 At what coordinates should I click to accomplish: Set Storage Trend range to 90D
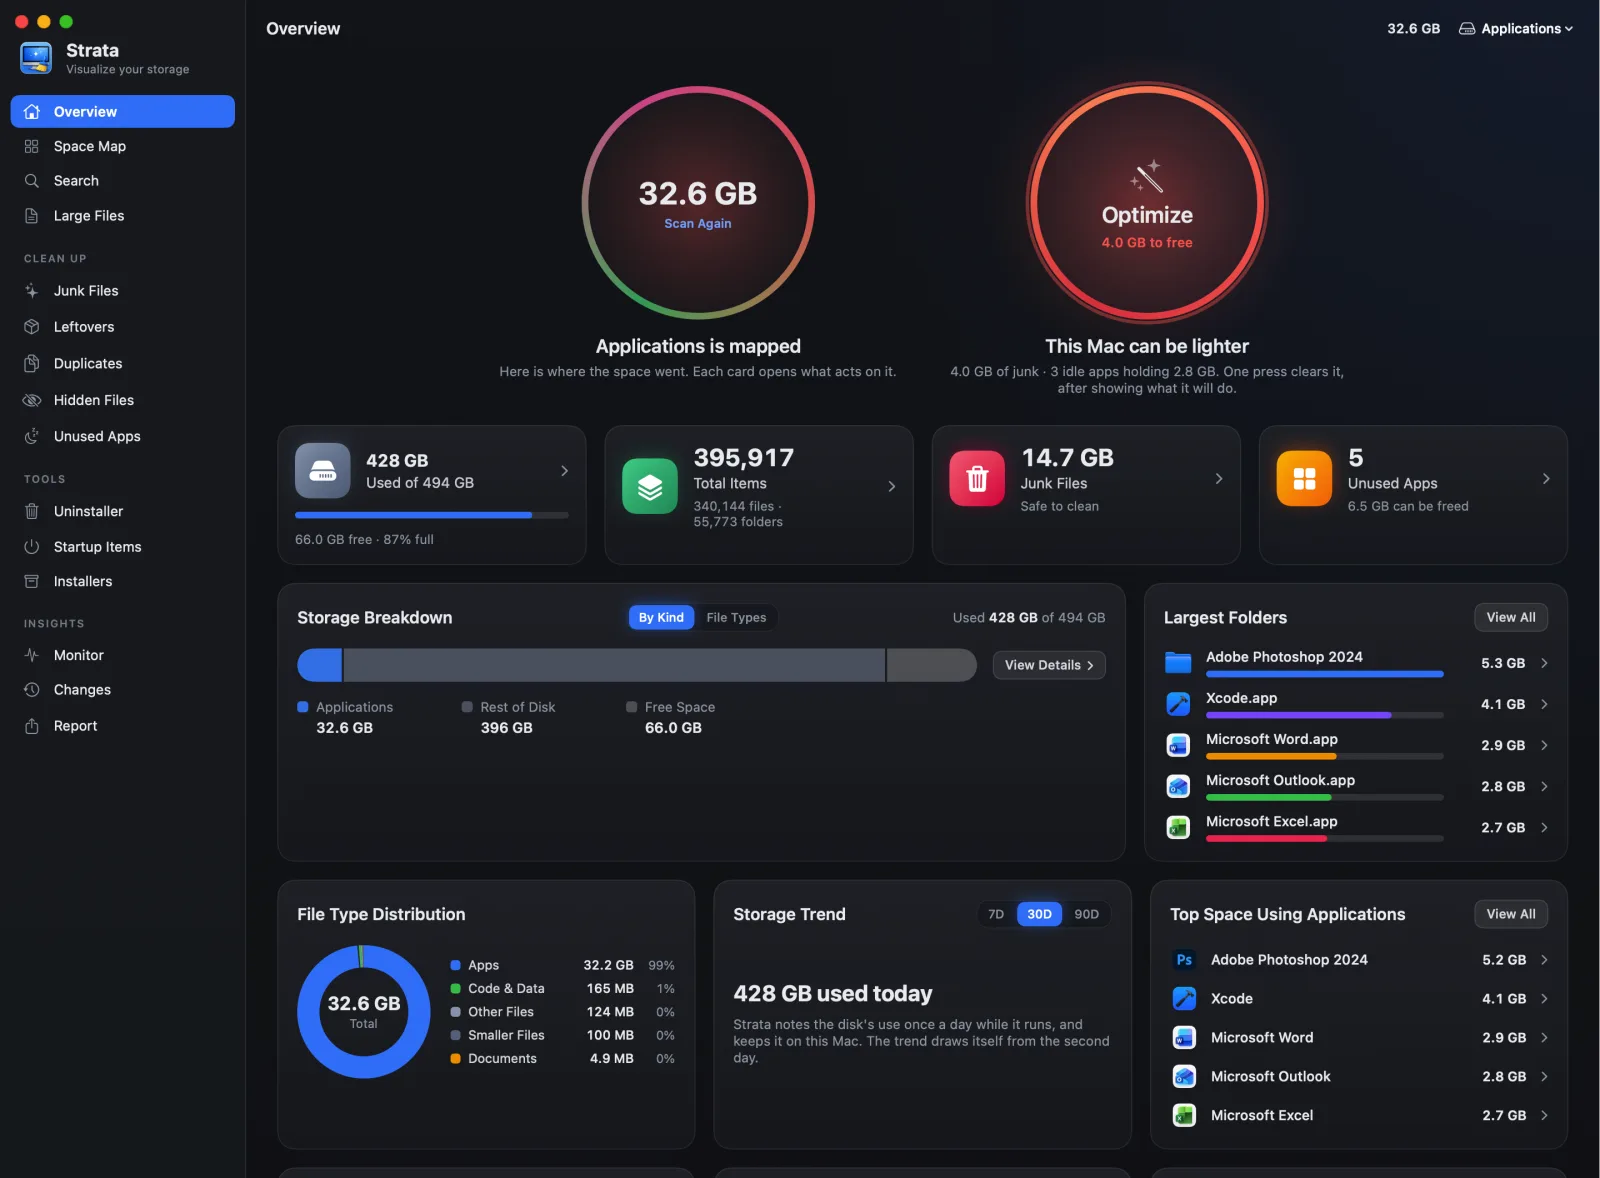tap(1086, 914)
